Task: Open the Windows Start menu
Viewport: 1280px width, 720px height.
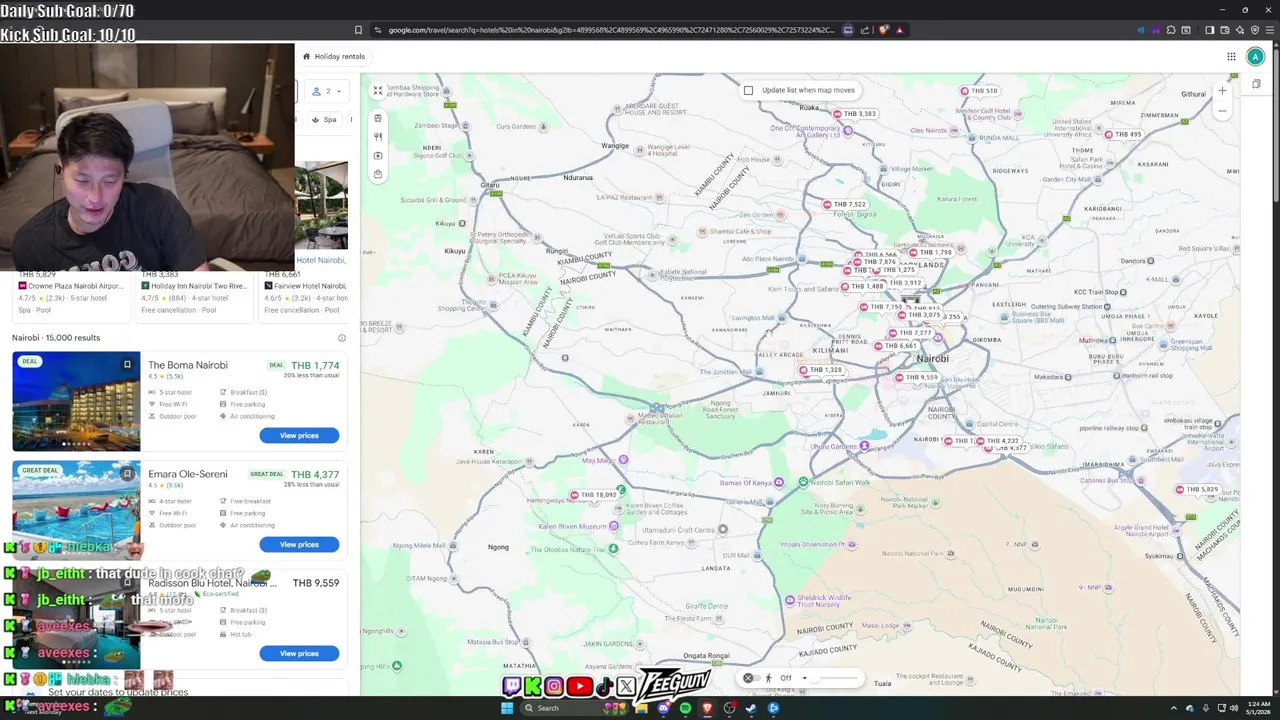Action: (507, 708)
